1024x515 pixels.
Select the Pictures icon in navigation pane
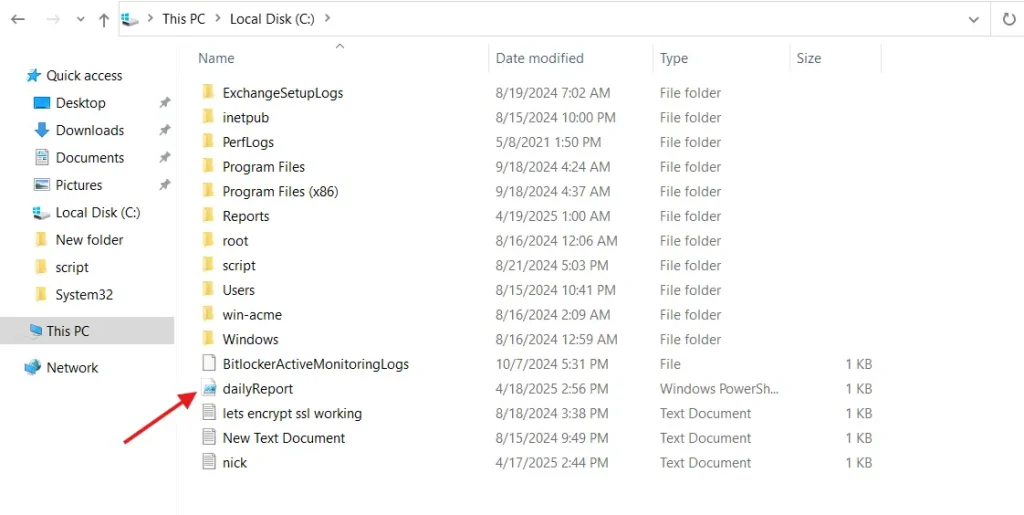42,185
